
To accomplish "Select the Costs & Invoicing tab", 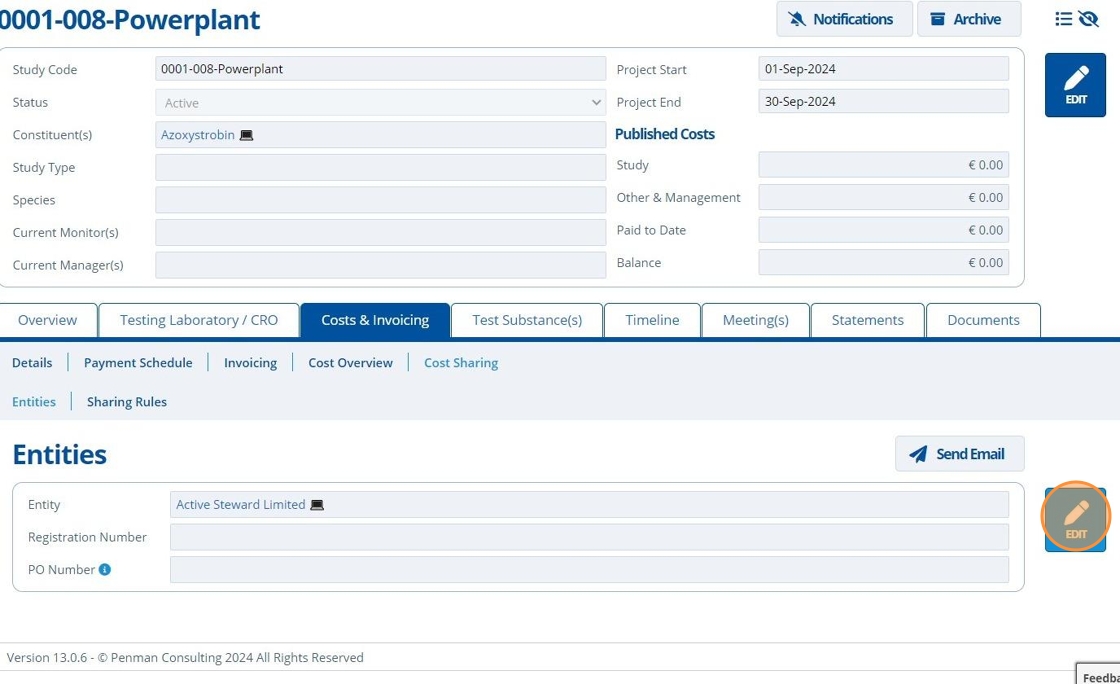I will 375,321.
